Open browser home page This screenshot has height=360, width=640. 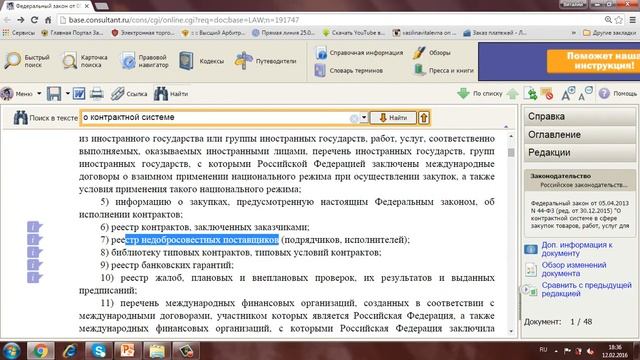[x=48, y=20]
